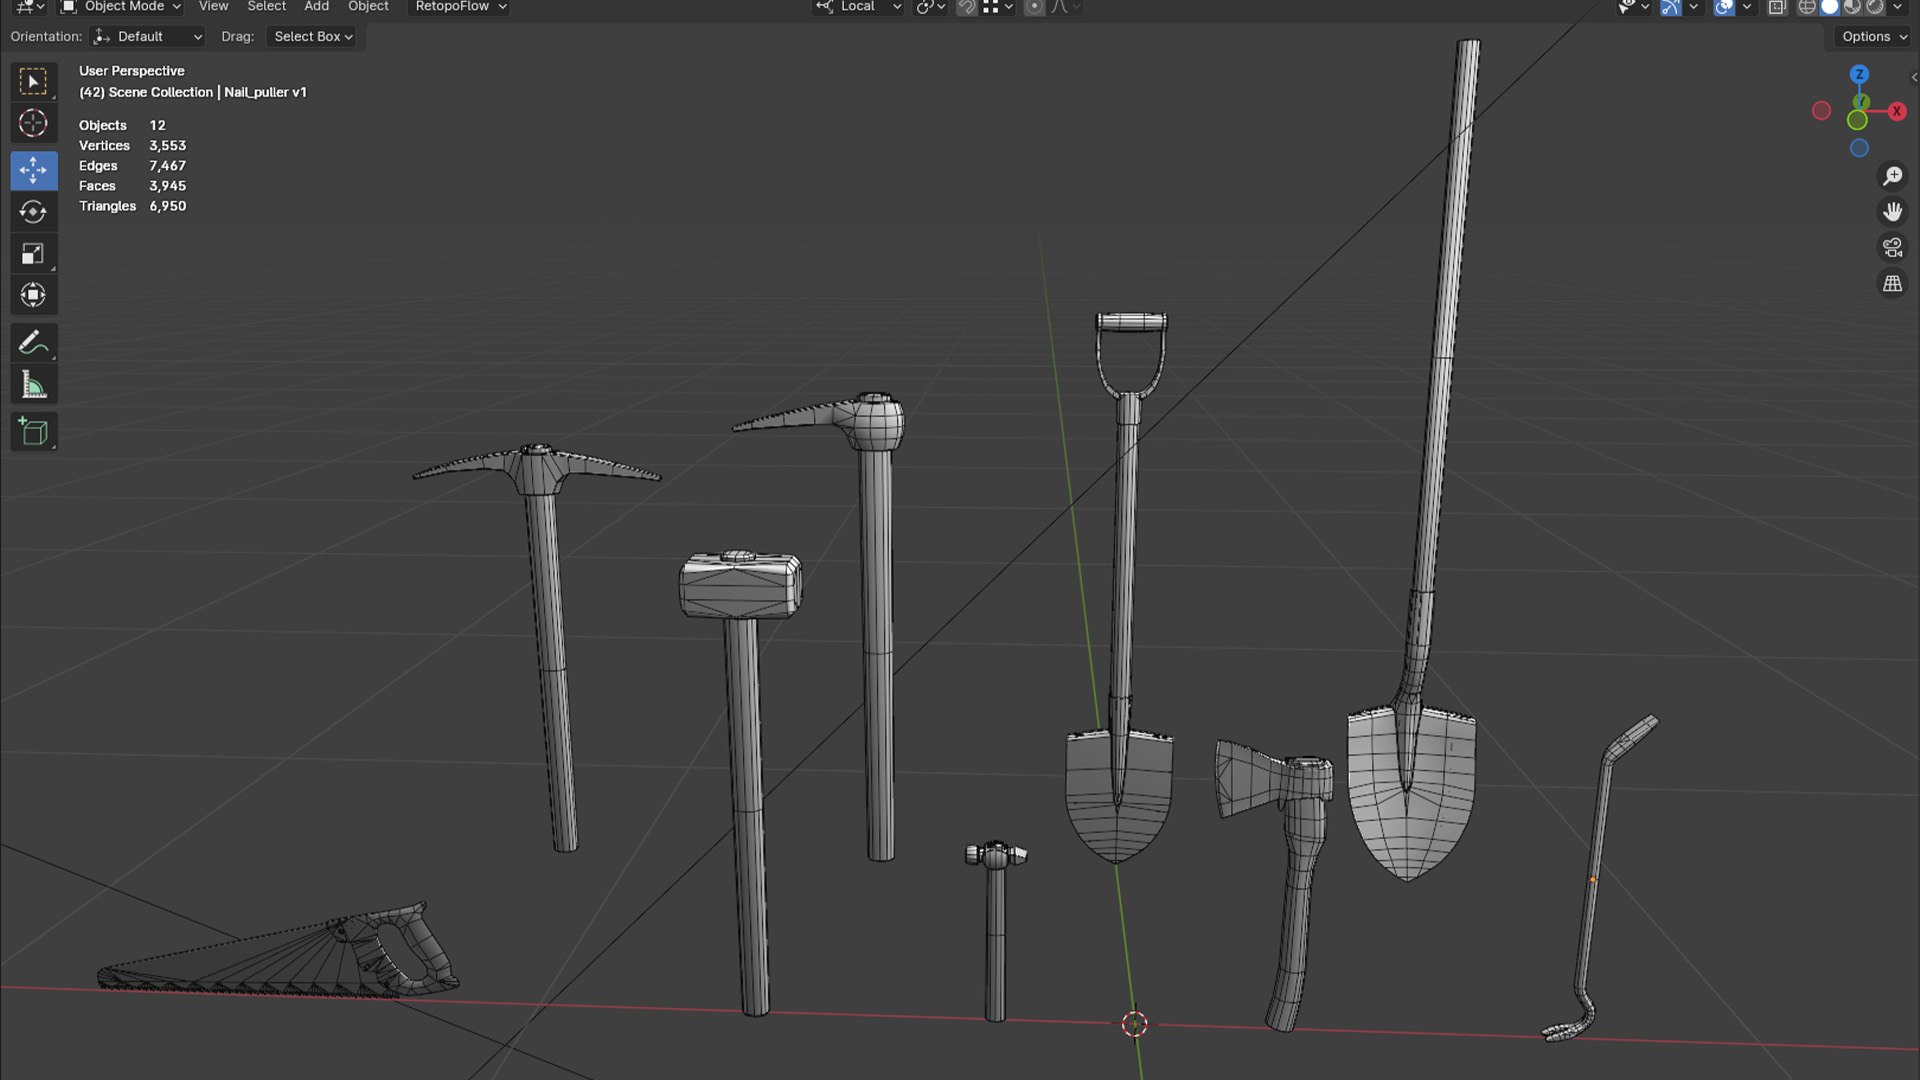Open overlay settings dropdown arrow
1920x1080 pixels.
pyautogui.click(x=1746, y=7)
